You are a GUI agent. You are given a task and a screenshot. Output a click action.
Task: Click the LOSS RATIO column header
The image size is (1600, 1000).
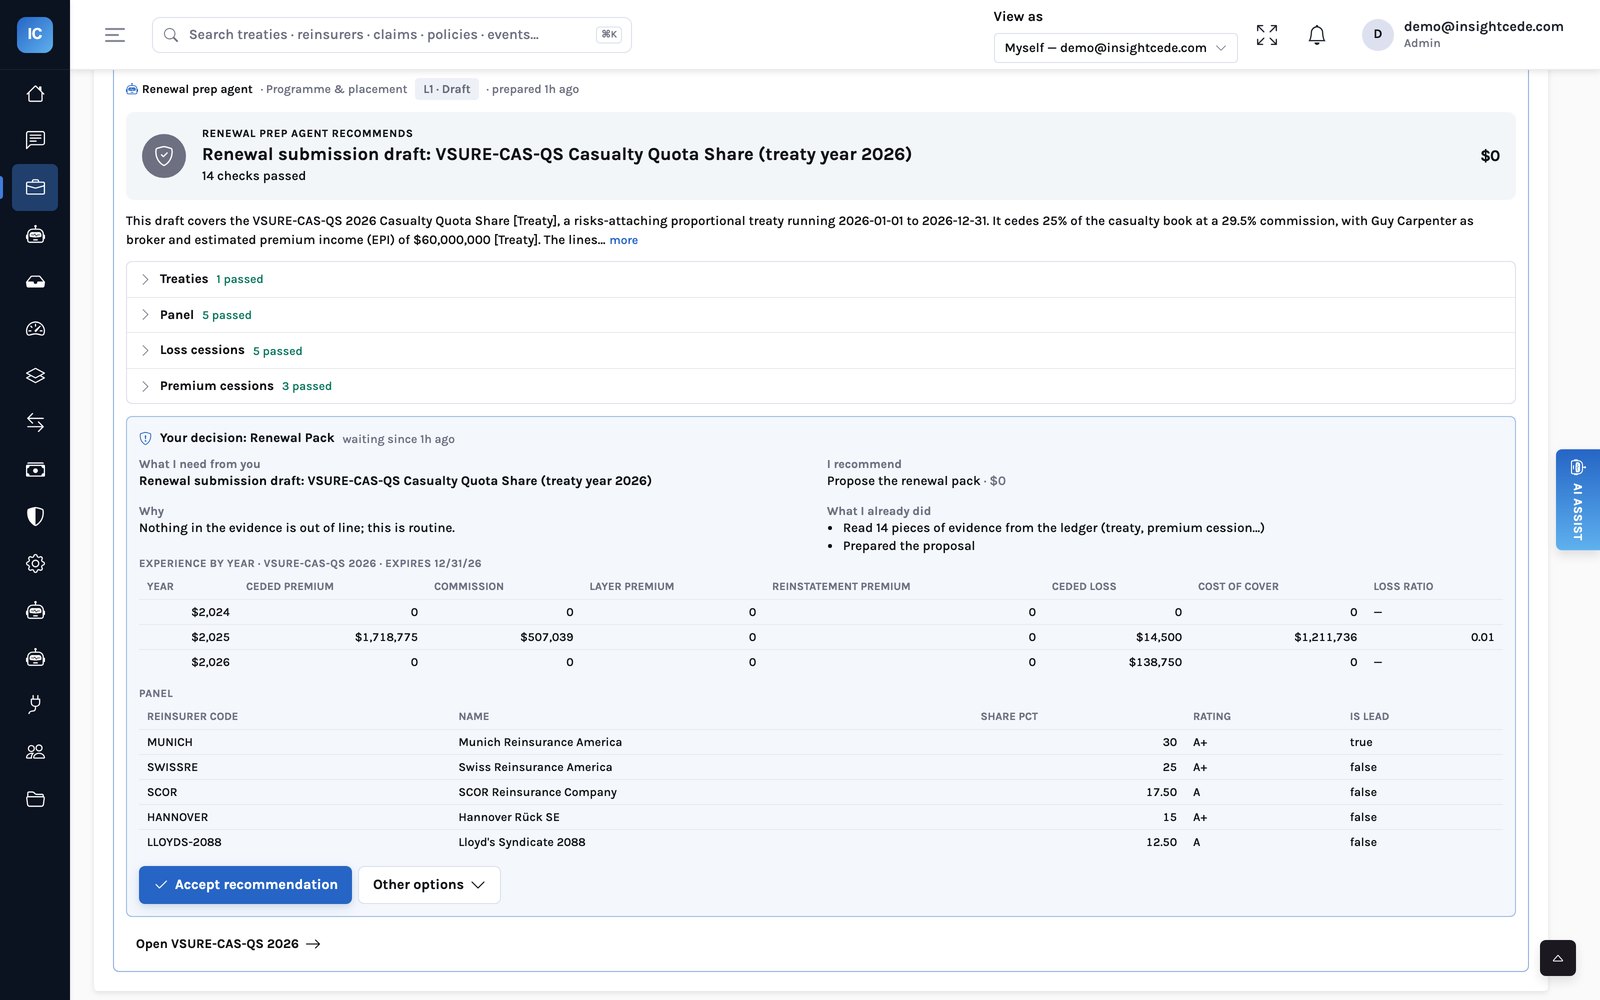click(1403, 587)
